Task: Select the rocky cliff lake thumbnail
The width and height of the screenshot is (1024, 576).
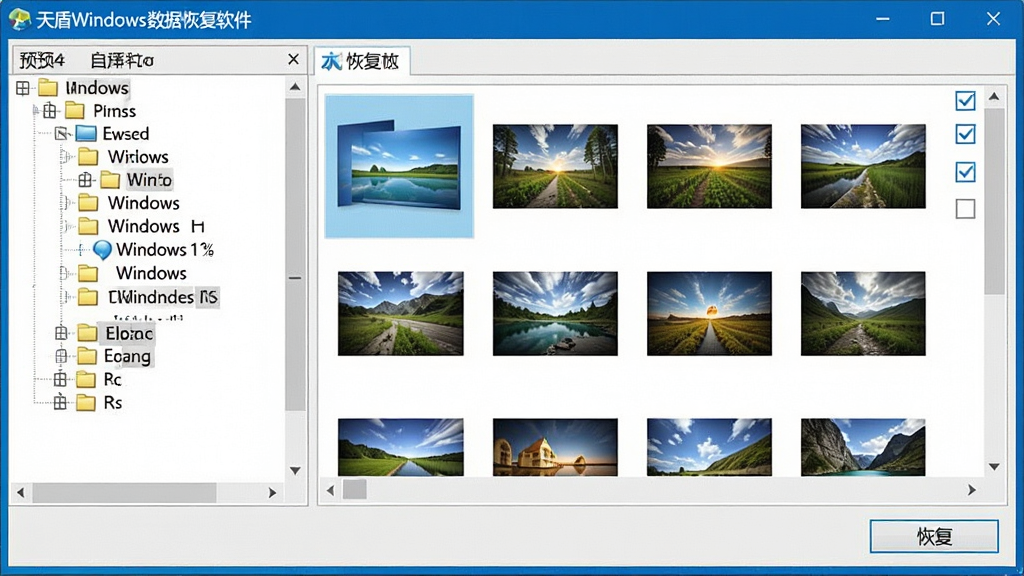Action: click(863, 447)
